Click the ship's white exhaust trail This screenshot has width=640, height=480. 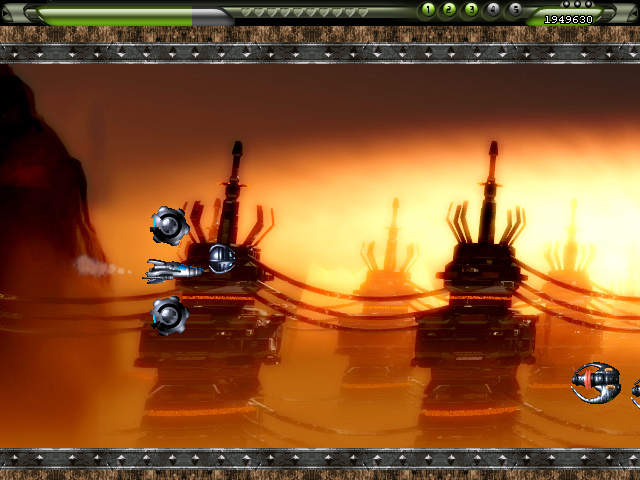pyautogui.click(x=98, y=266)
